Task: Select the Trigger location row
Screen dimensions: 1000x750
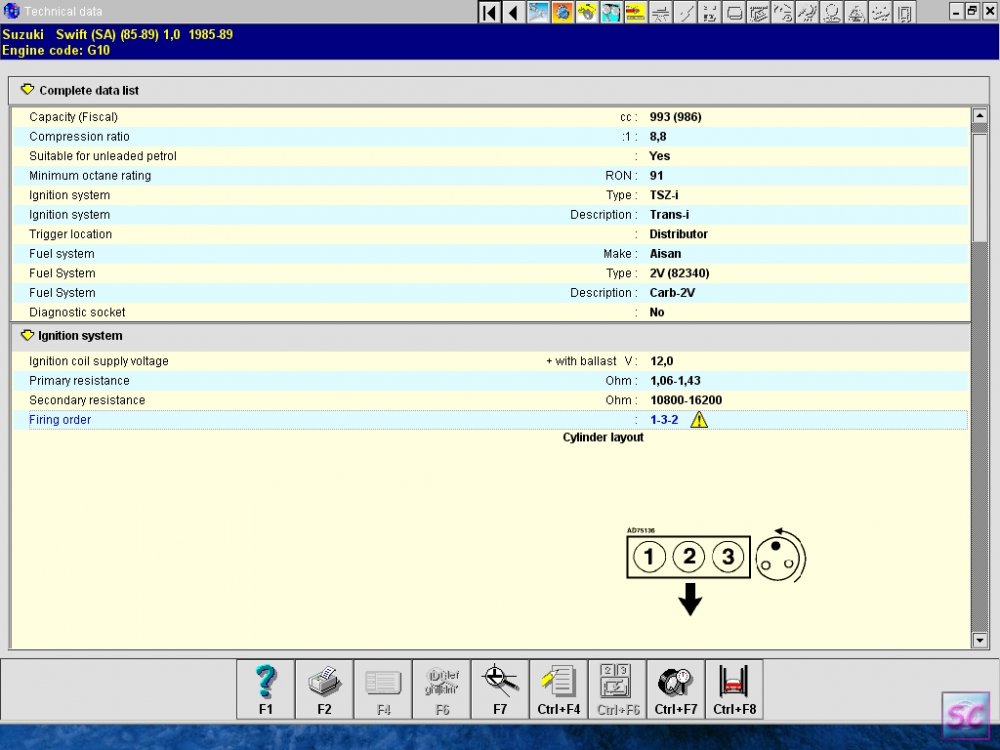Action: pos(490,234)
